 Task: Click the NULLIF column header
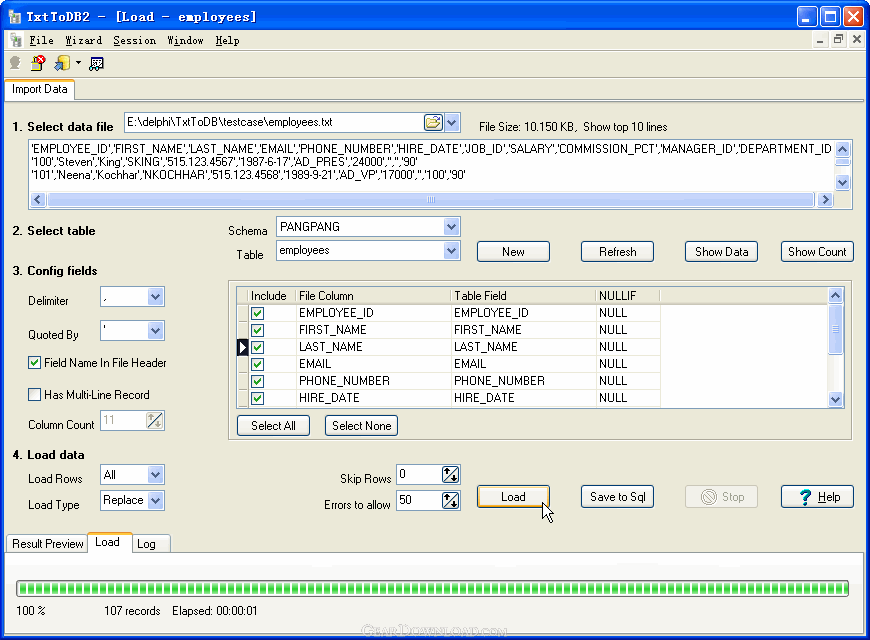coord(628,296)
